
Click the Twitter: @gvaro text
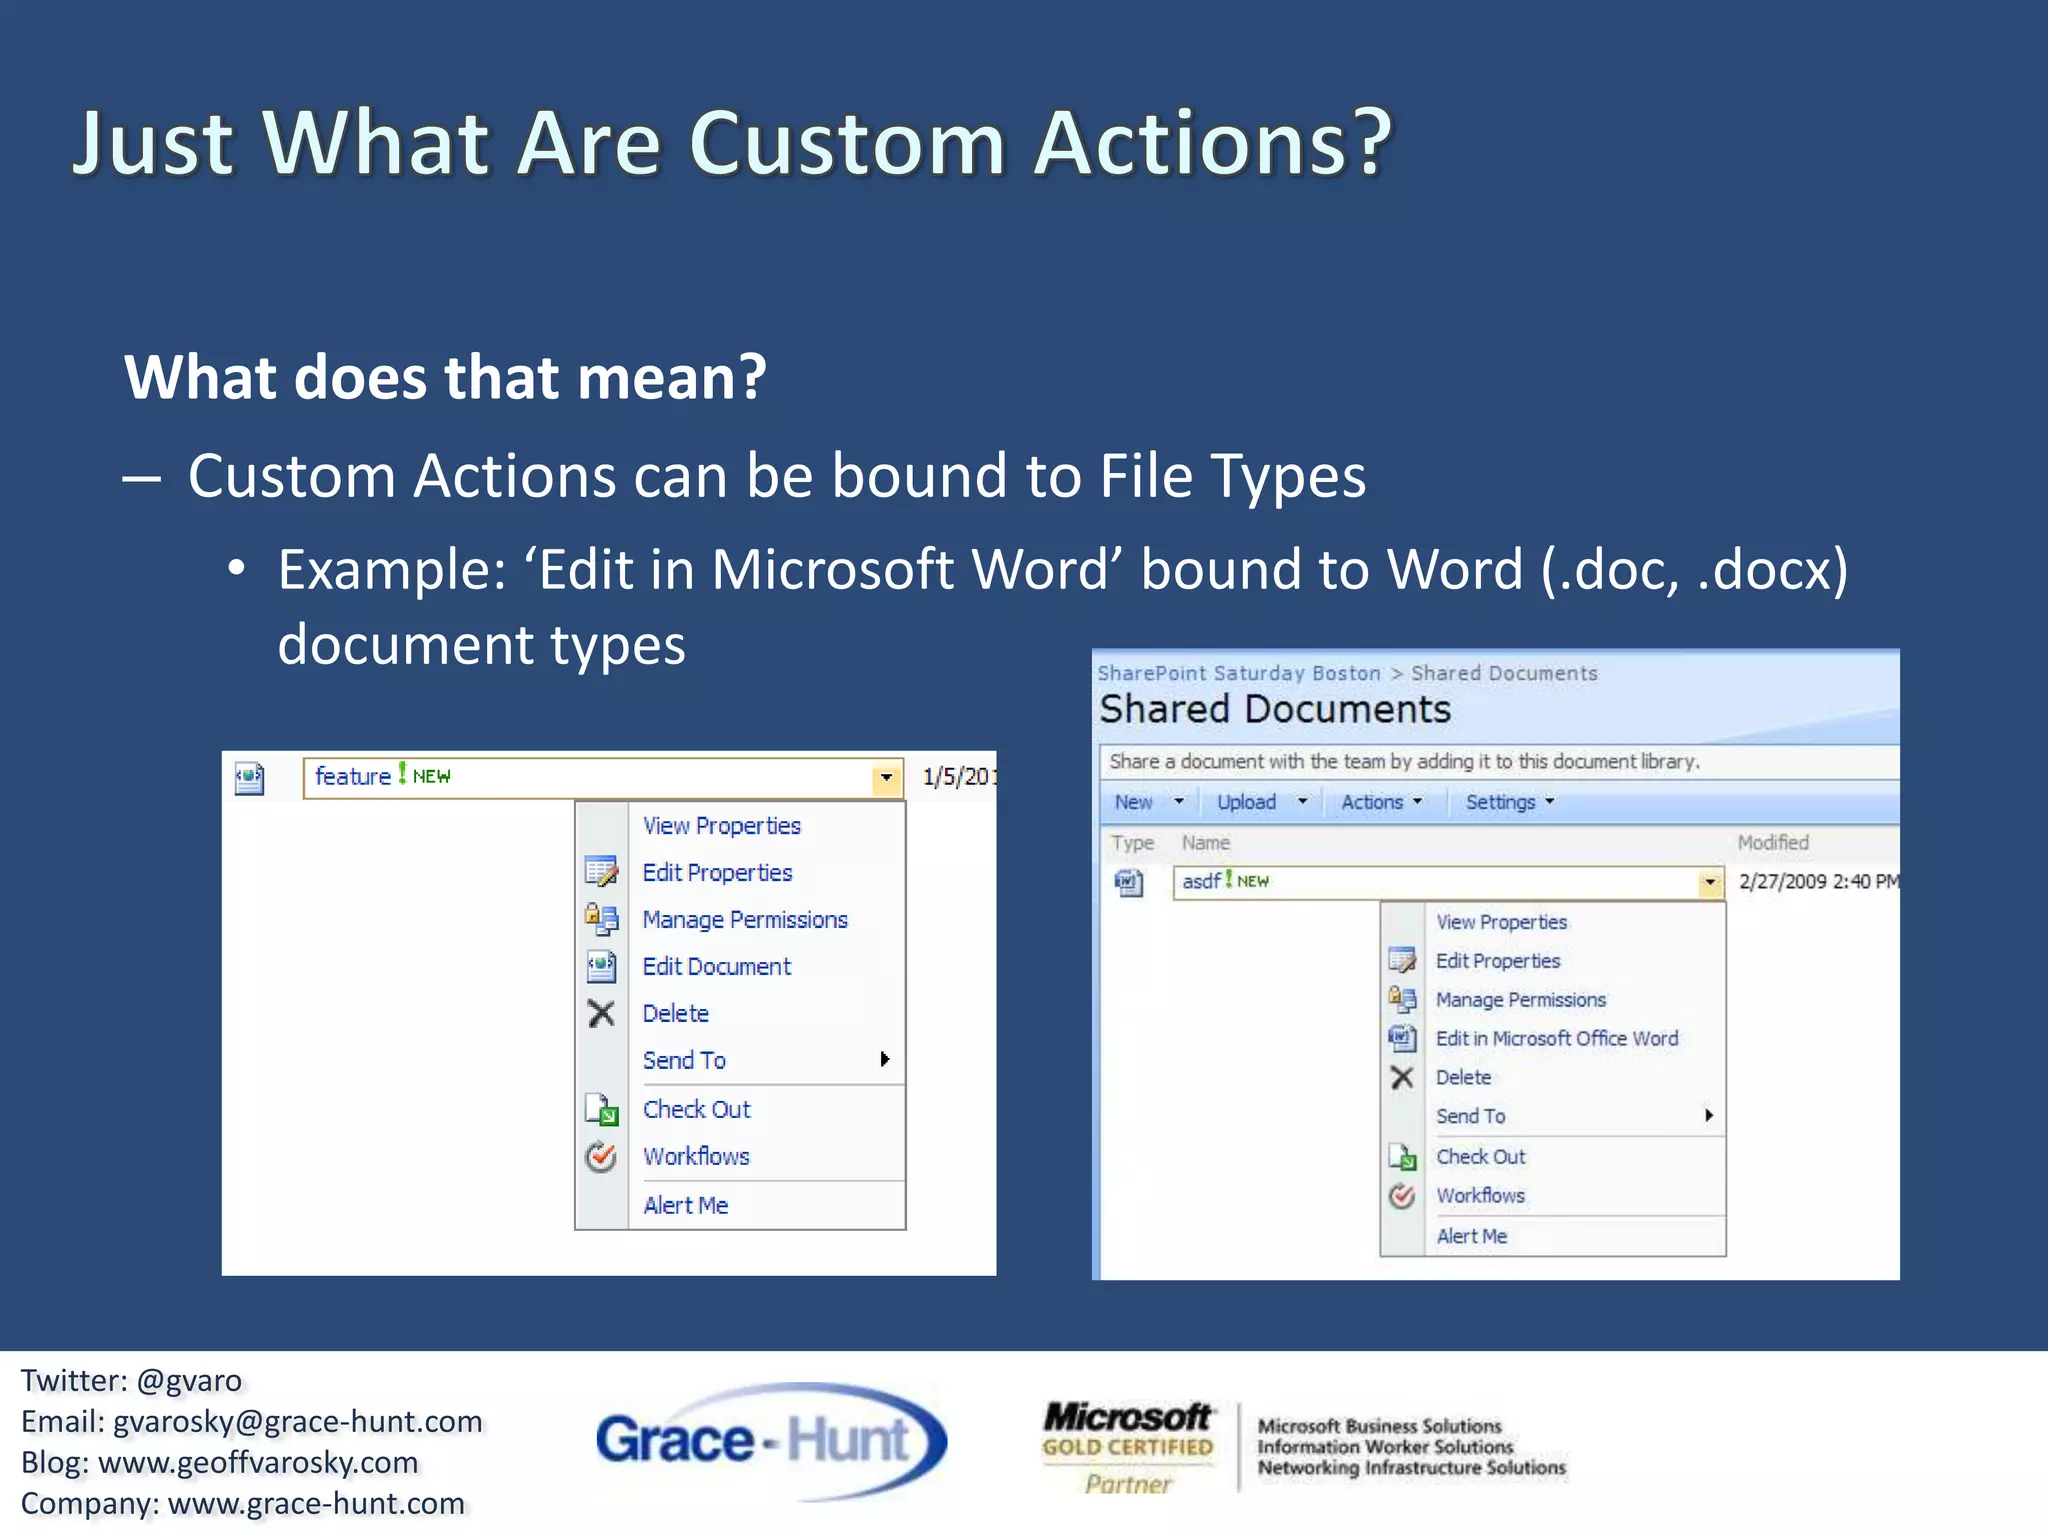[x=131, y=1381]
